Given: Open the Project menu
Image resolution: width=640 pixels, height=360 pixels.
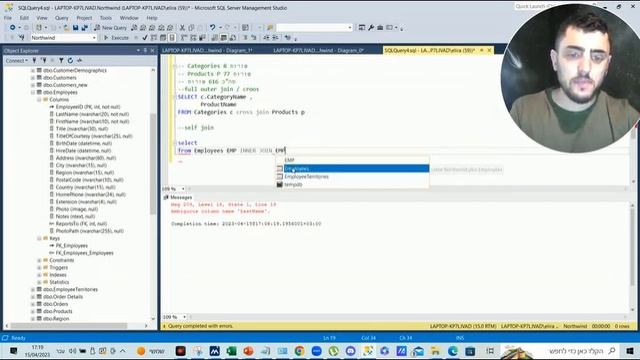Looking at the screenshot, I should coord(84,18).
